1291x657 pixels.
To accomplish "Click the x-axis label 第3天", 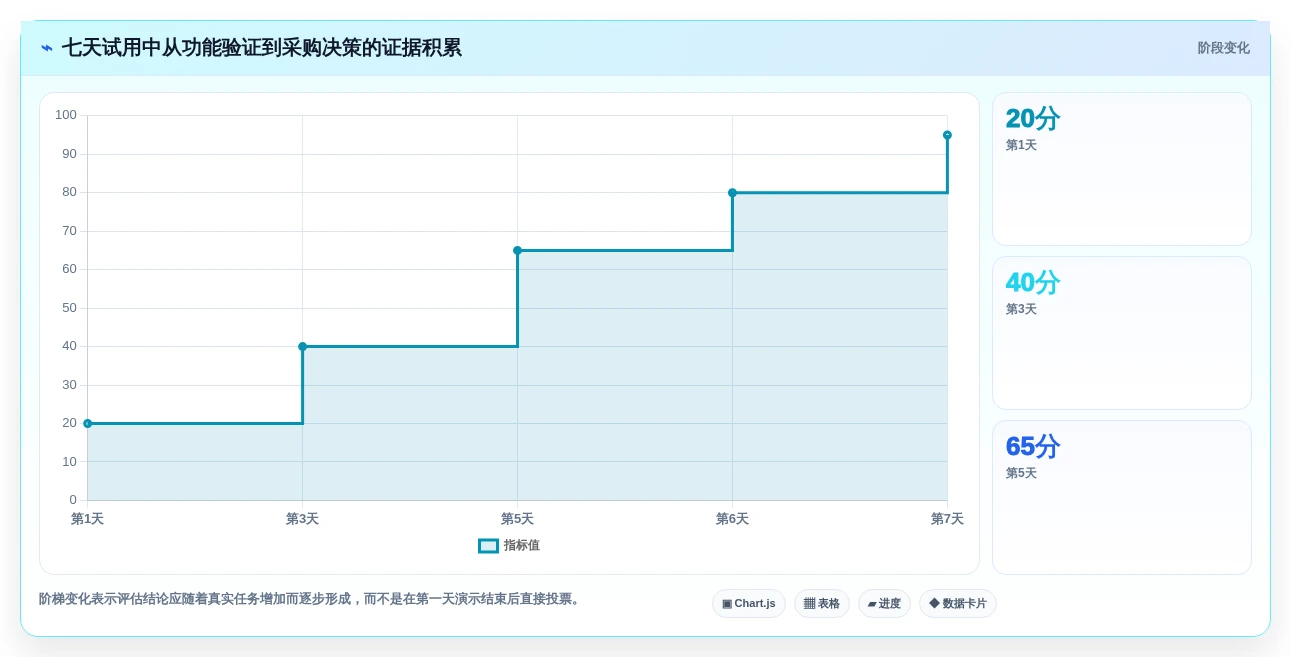I will coord(302,519).
